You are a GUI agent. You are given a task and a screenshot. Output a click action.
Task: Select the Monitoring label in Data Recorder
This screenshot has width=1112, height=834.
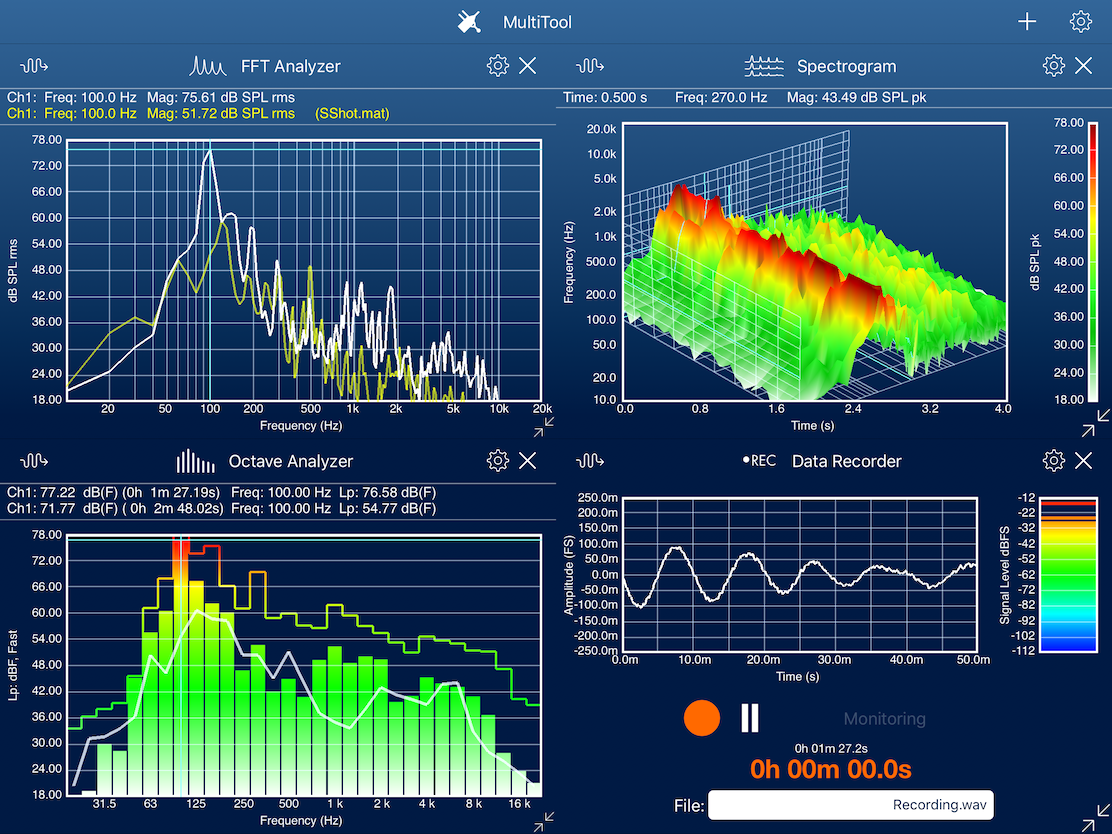(884, 718)
